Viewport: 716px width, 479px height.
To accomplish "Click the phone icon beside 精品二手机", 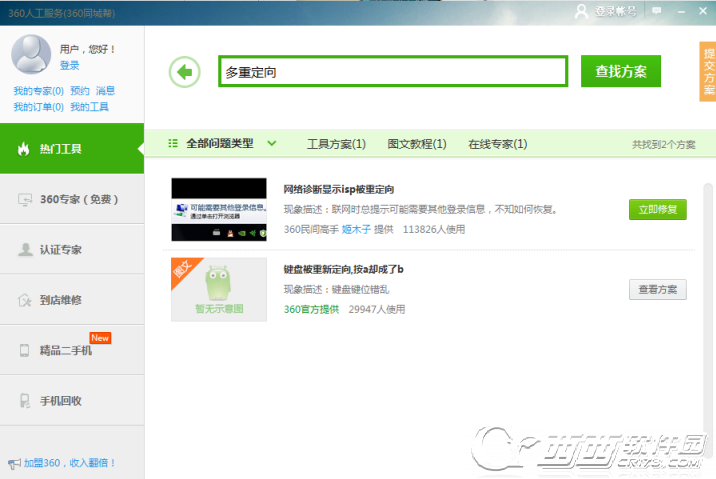I will coord(24,350).
